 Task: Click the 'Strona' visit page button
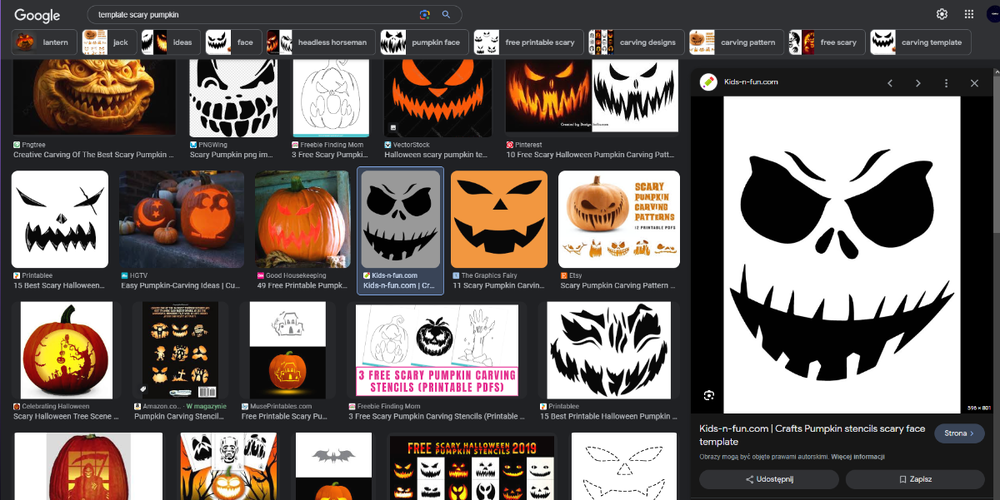959,433
